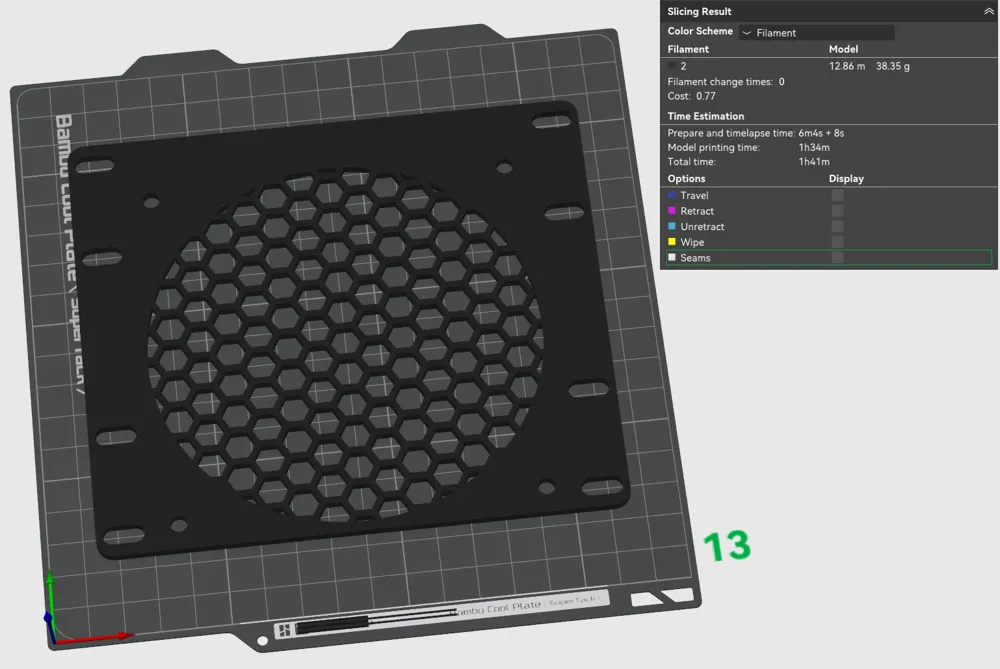Toggle the Retract display checkbox
Viewport: 1000px width, 669px height.
837,210
